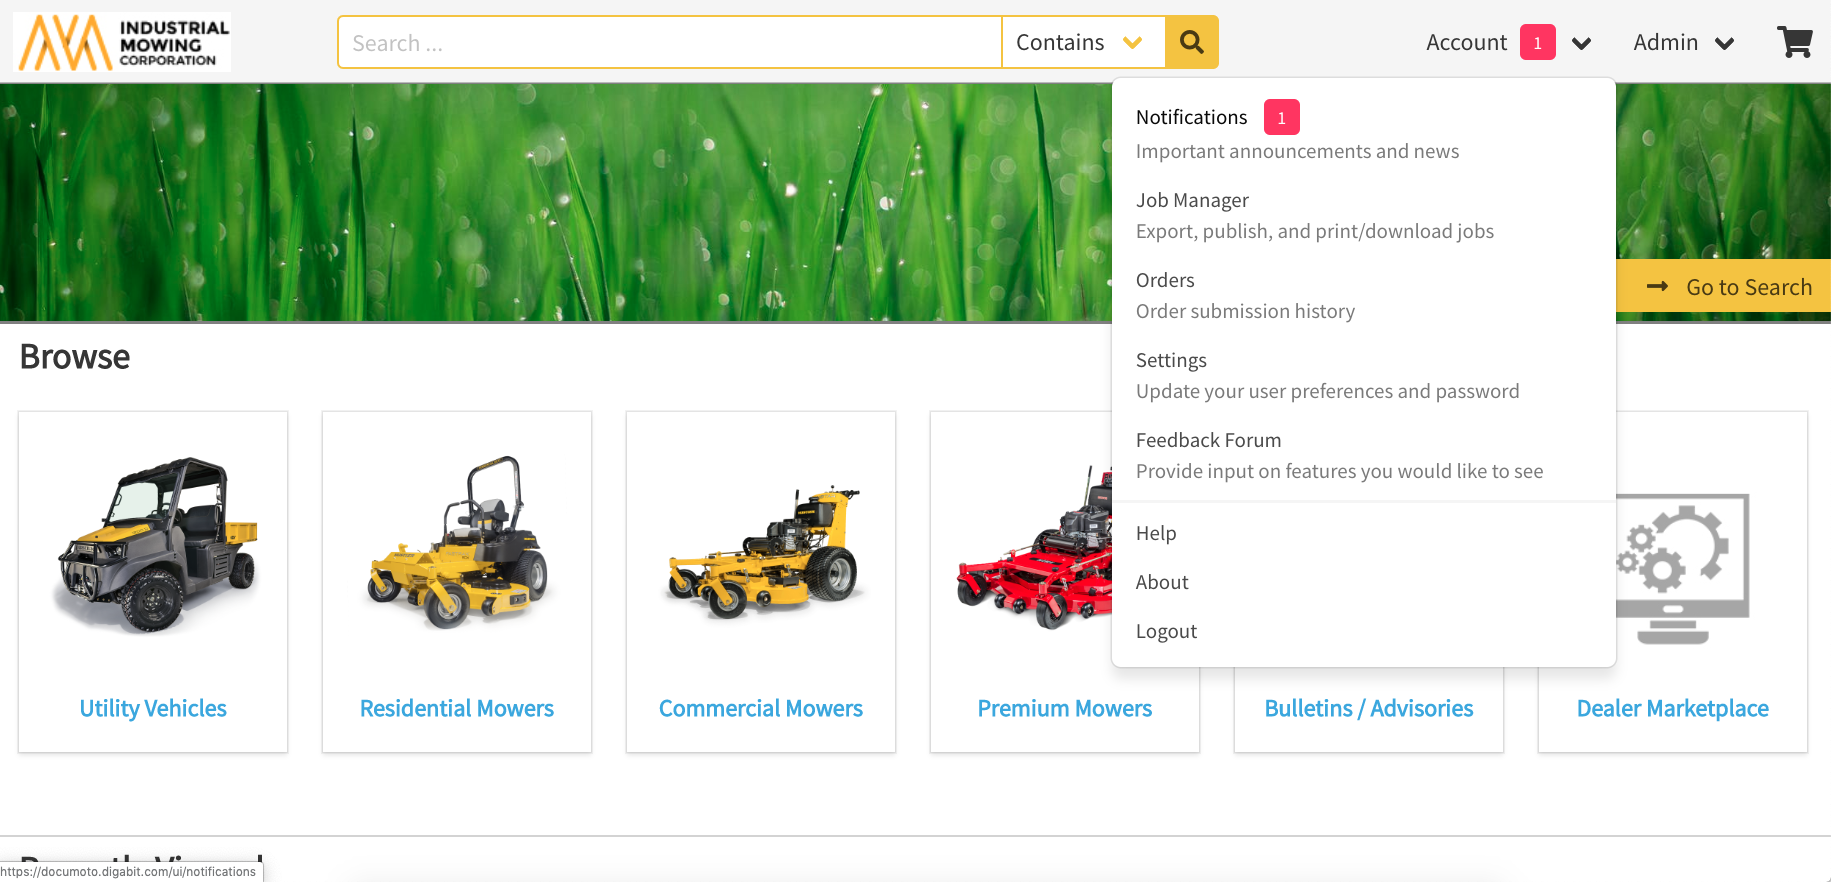Click the Industrial Mowing Corporation logo
Image resolution: width=1831 pixels, height=882 pixels.
coord(122,42)
